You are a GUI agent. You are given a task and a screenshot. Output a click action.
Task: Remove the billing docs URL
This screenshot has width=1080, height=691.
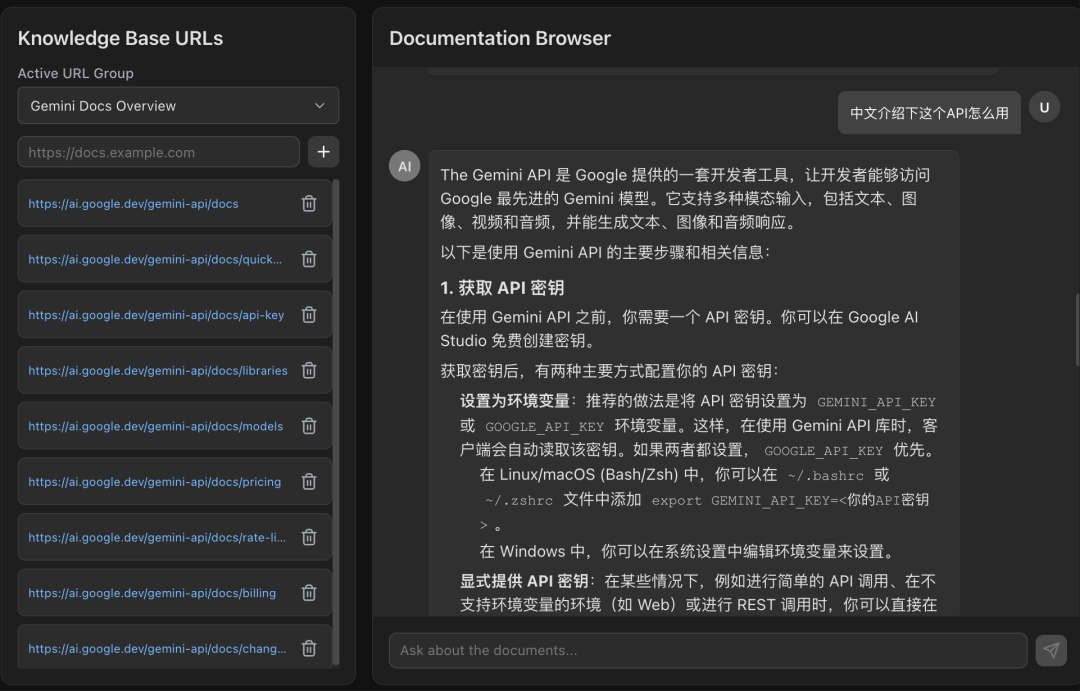tap(309, 593)
